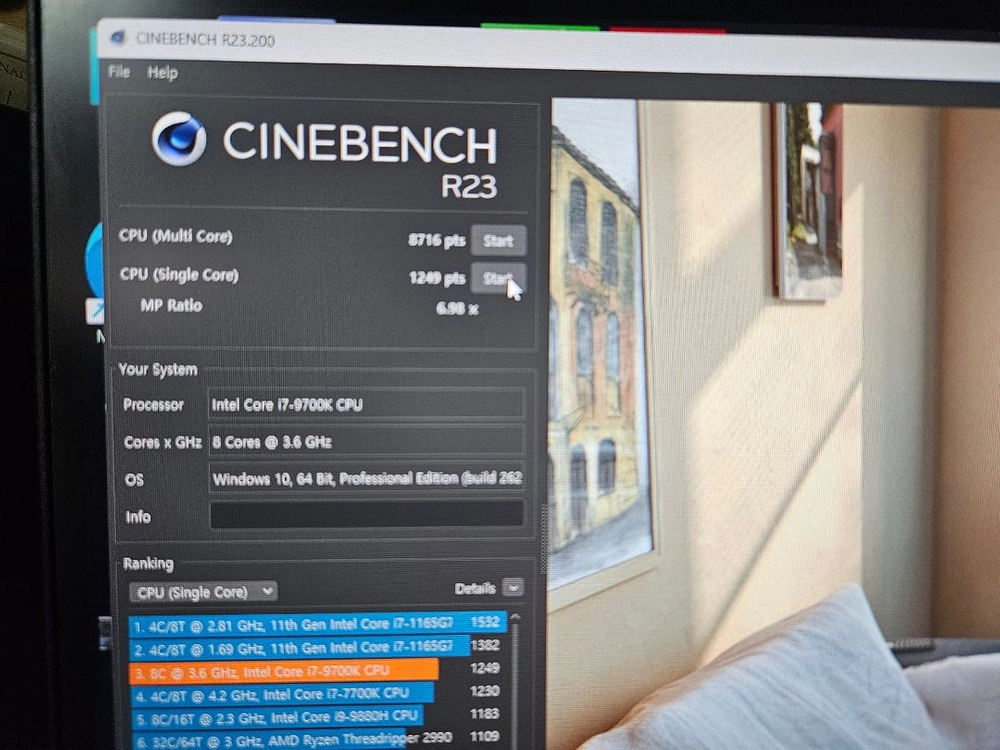Click the Cinebench sphere logo
The image size is (1000, 750).
tap(179, 138)
